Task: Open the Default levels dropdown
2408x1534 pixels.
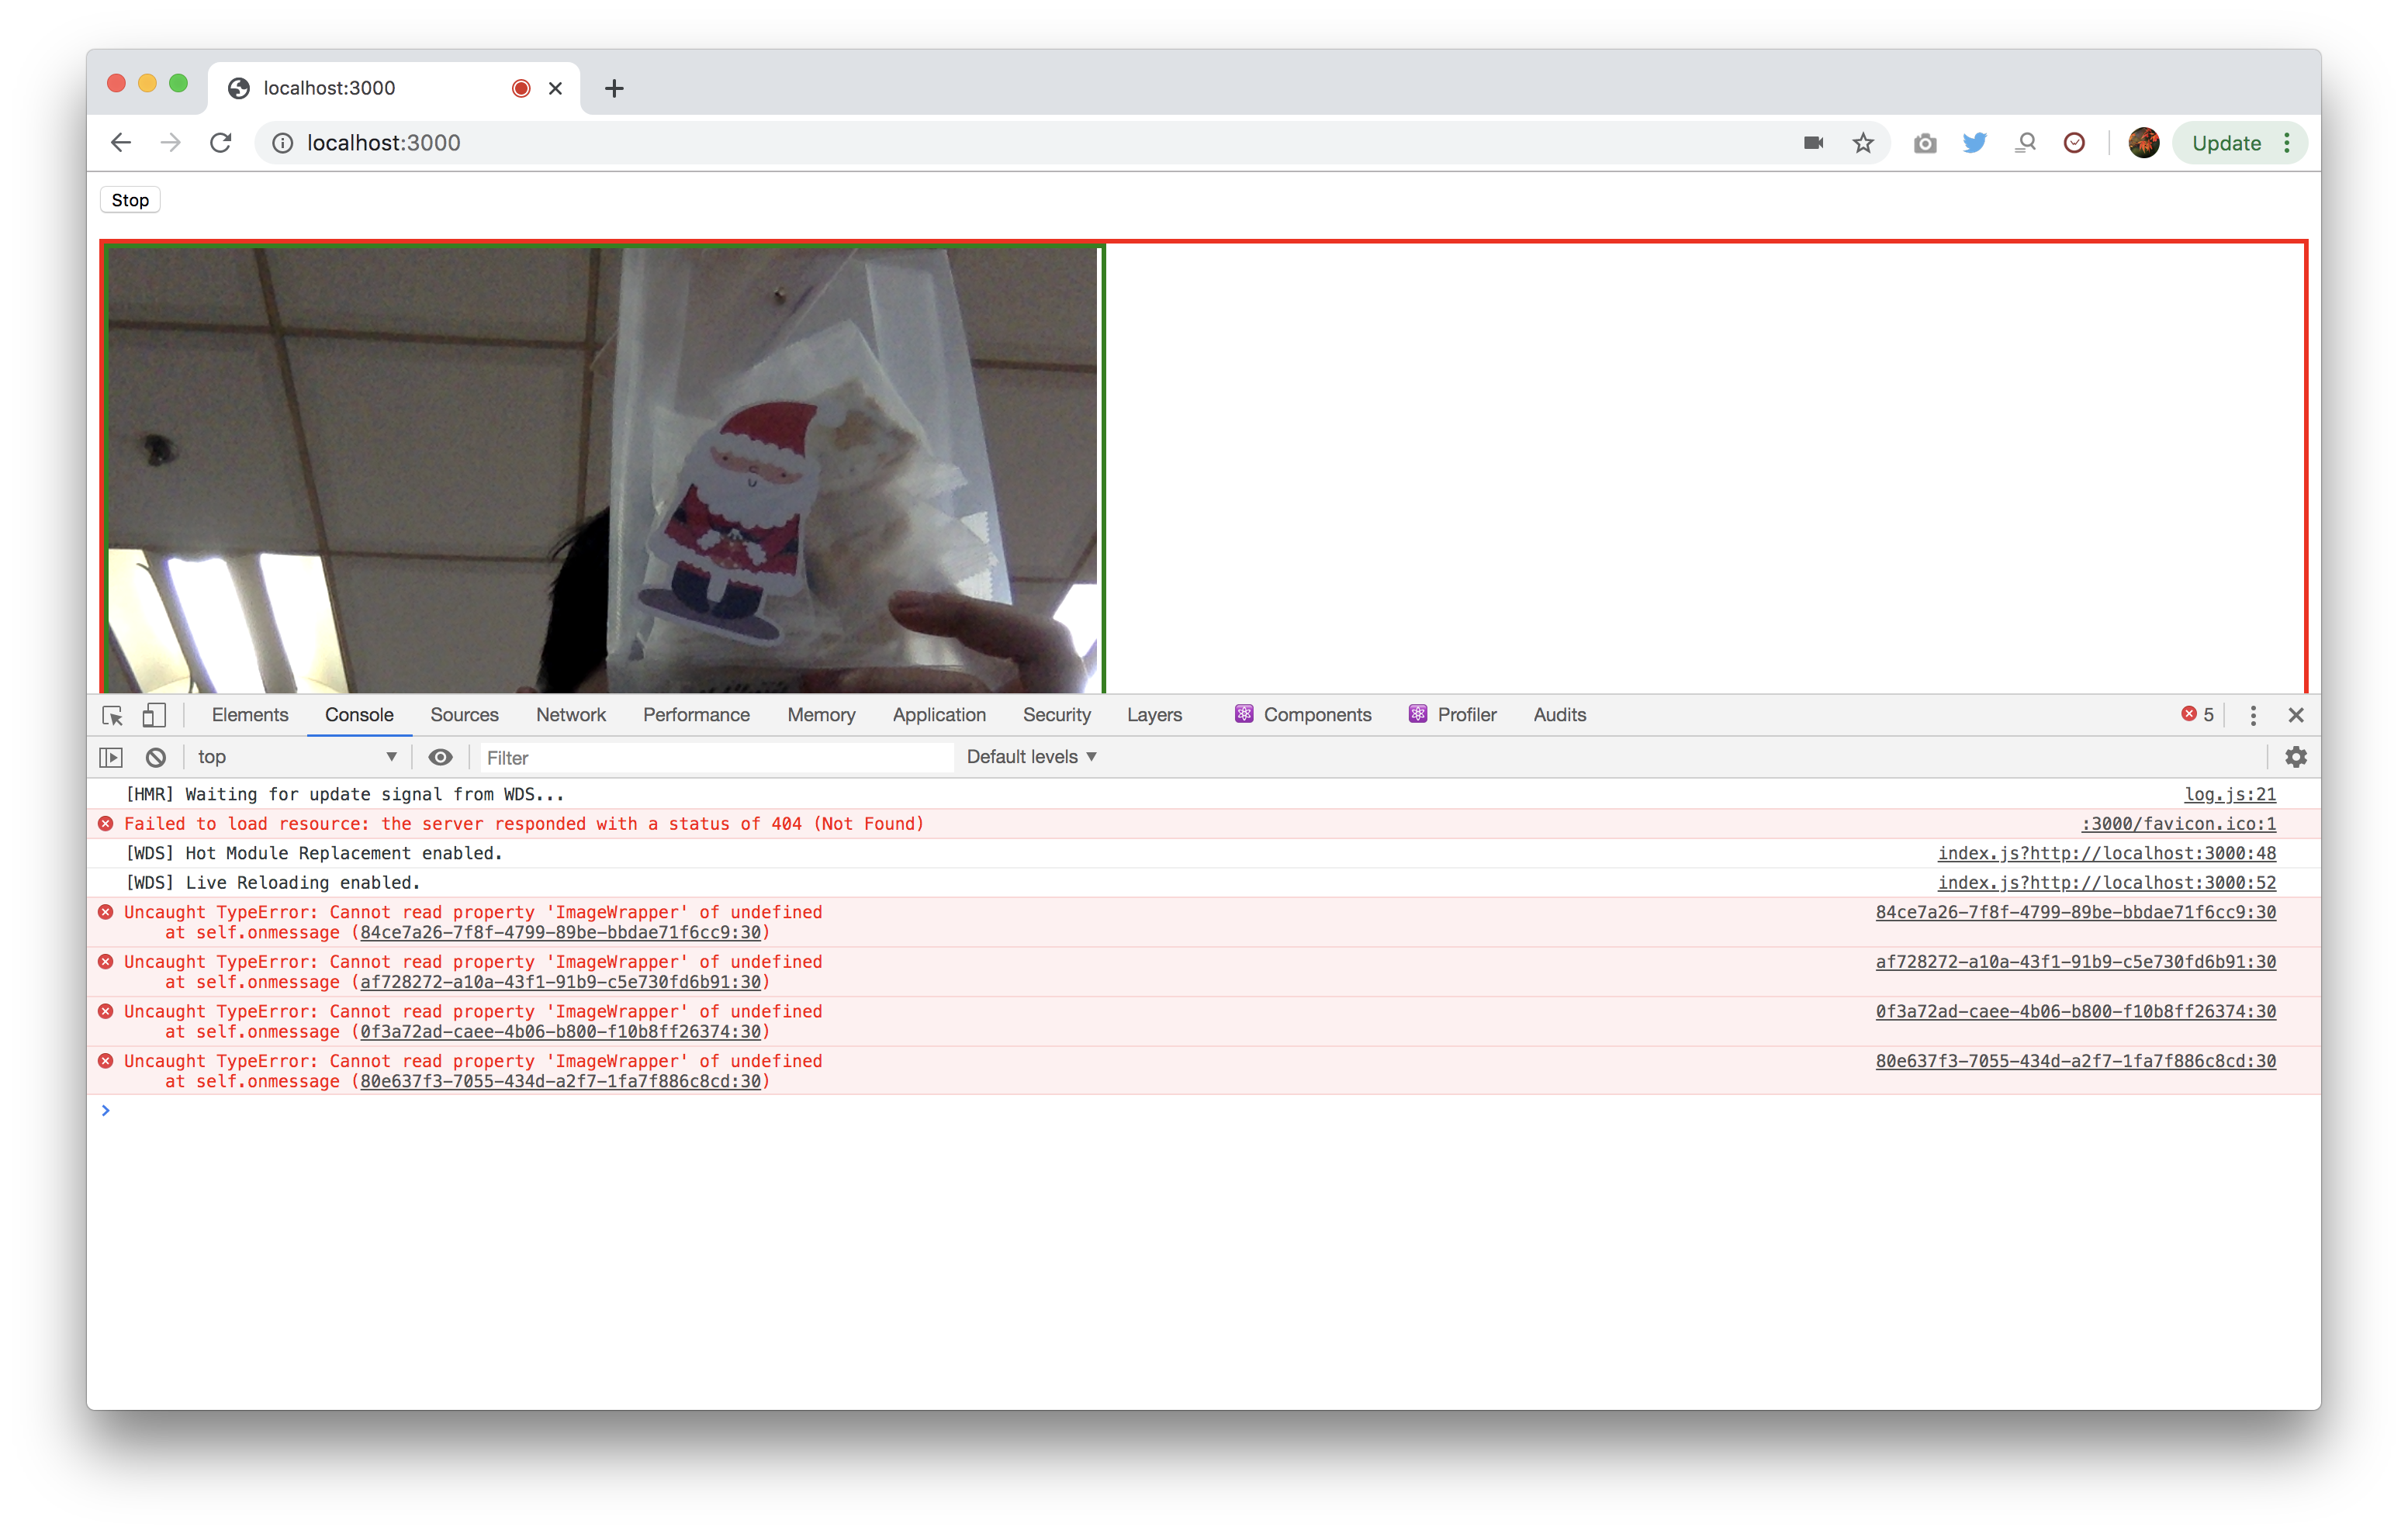Action: (1030, 757)
